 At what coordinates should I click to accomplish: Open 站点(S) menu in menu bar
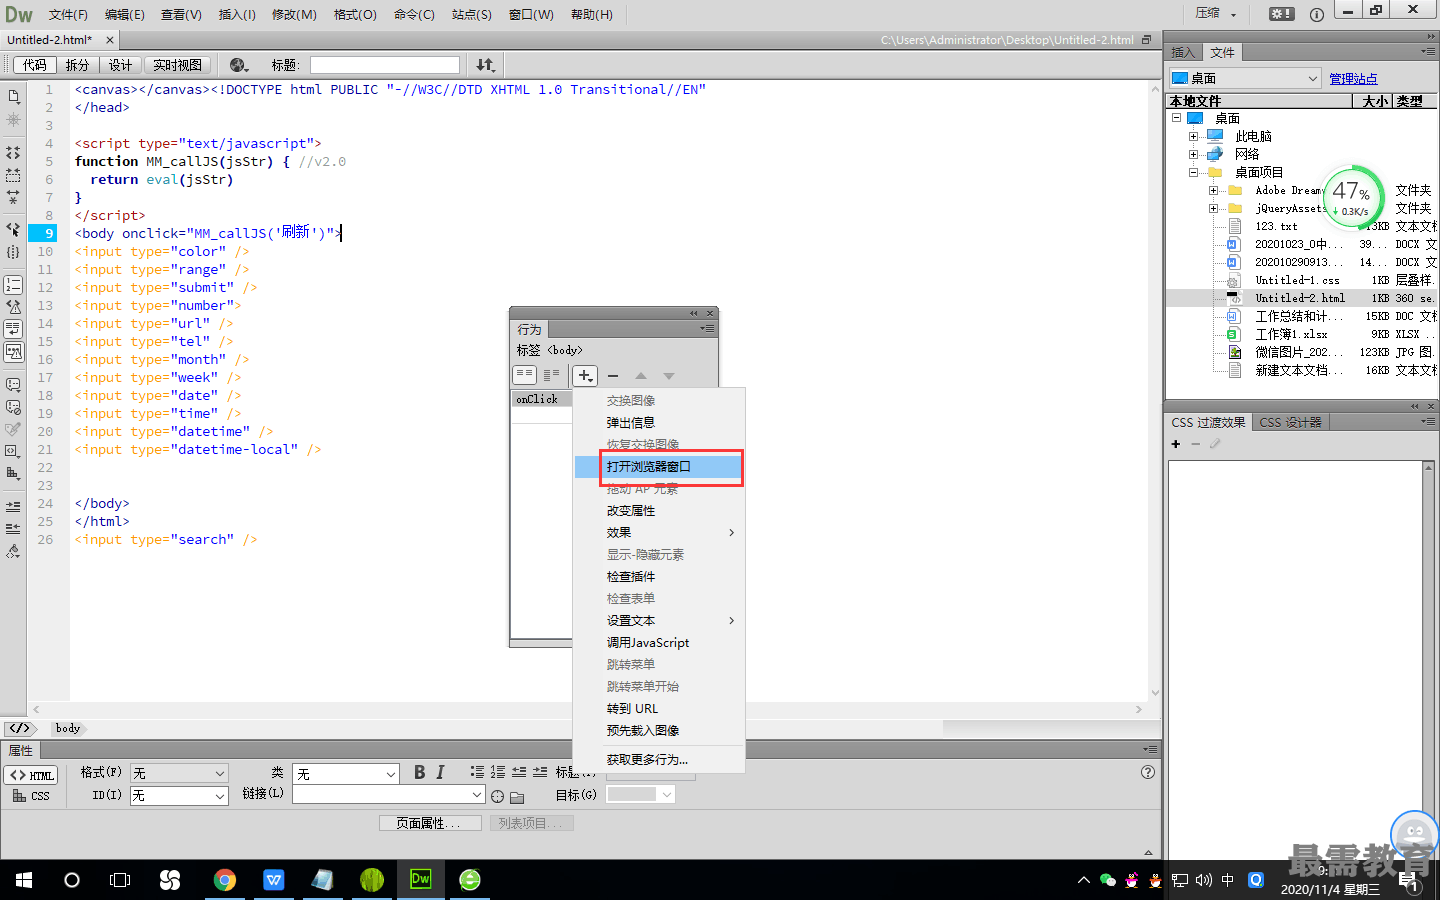point(472,14)
